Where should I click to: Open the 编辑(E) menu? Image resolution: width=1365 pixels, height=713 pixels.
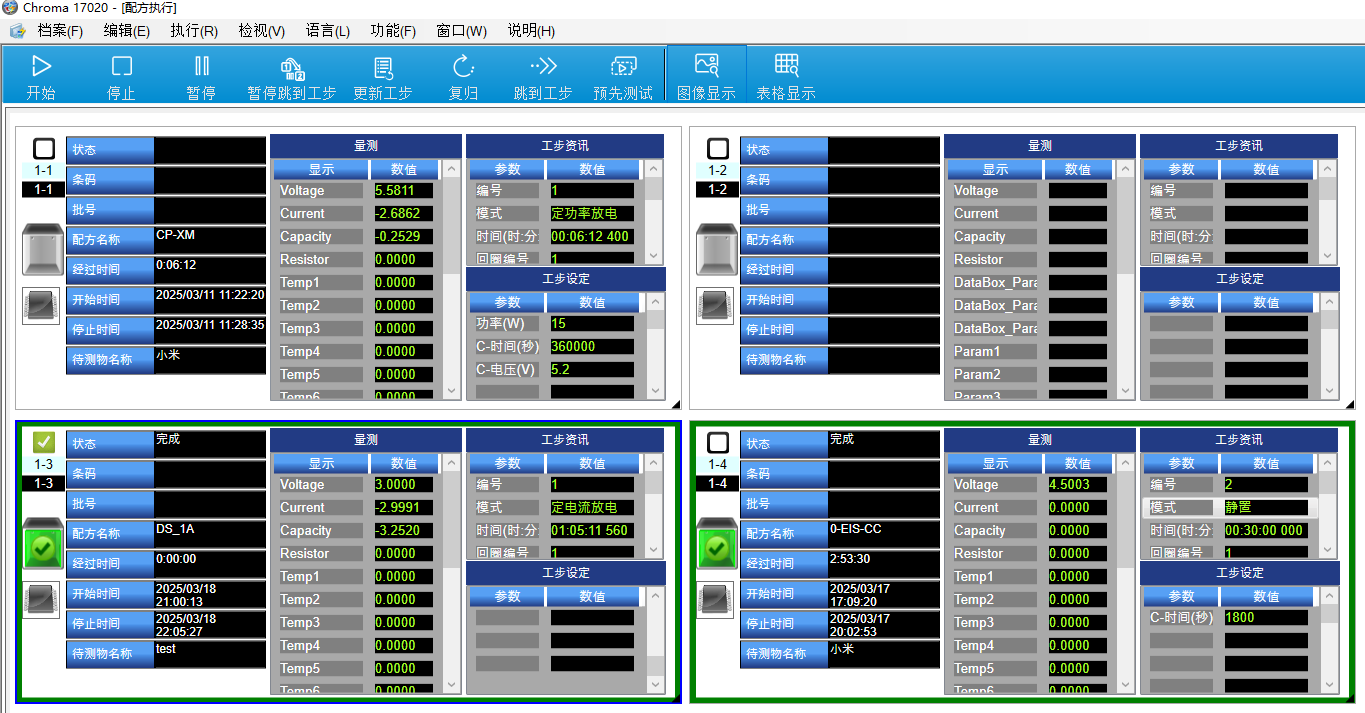[x=127, y=31]
